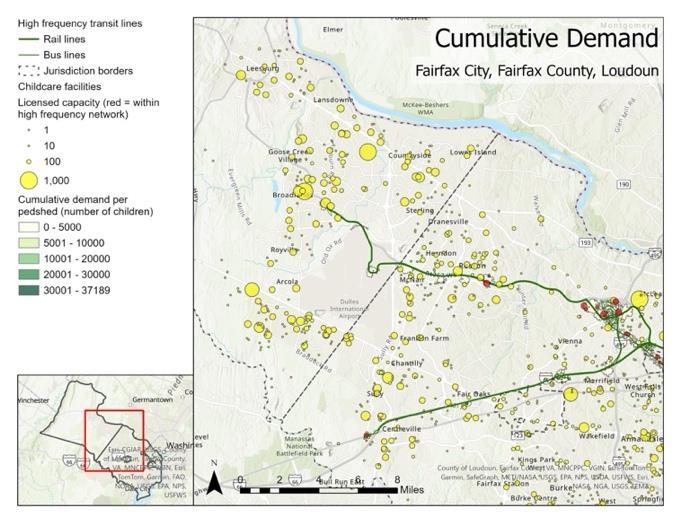682x526 pixels.
Task: Click the 1,000 capacity yellow circle in legend
Action: tap(29, 181)
